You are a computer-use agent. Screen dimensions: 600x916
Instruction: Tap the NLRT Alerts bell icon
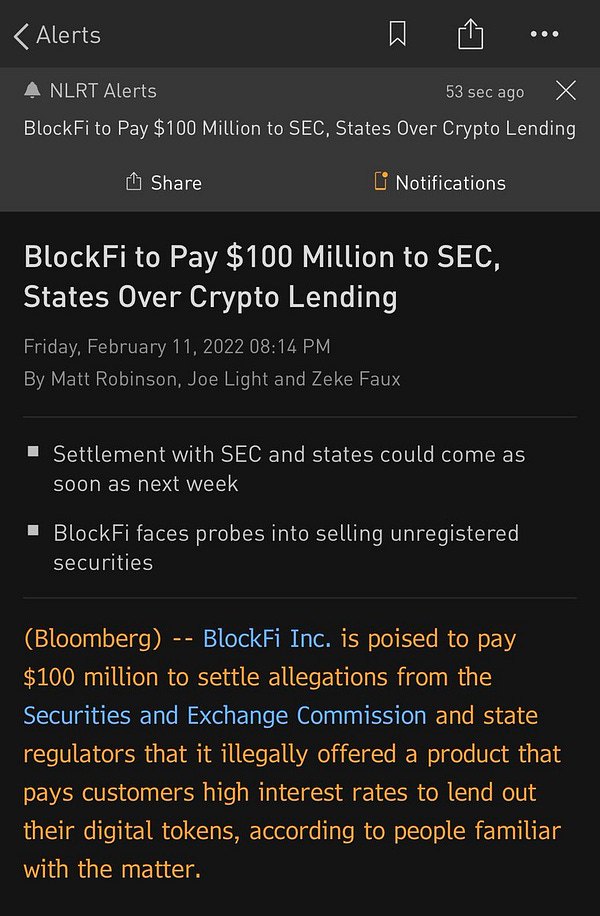[x=33, y=91]
